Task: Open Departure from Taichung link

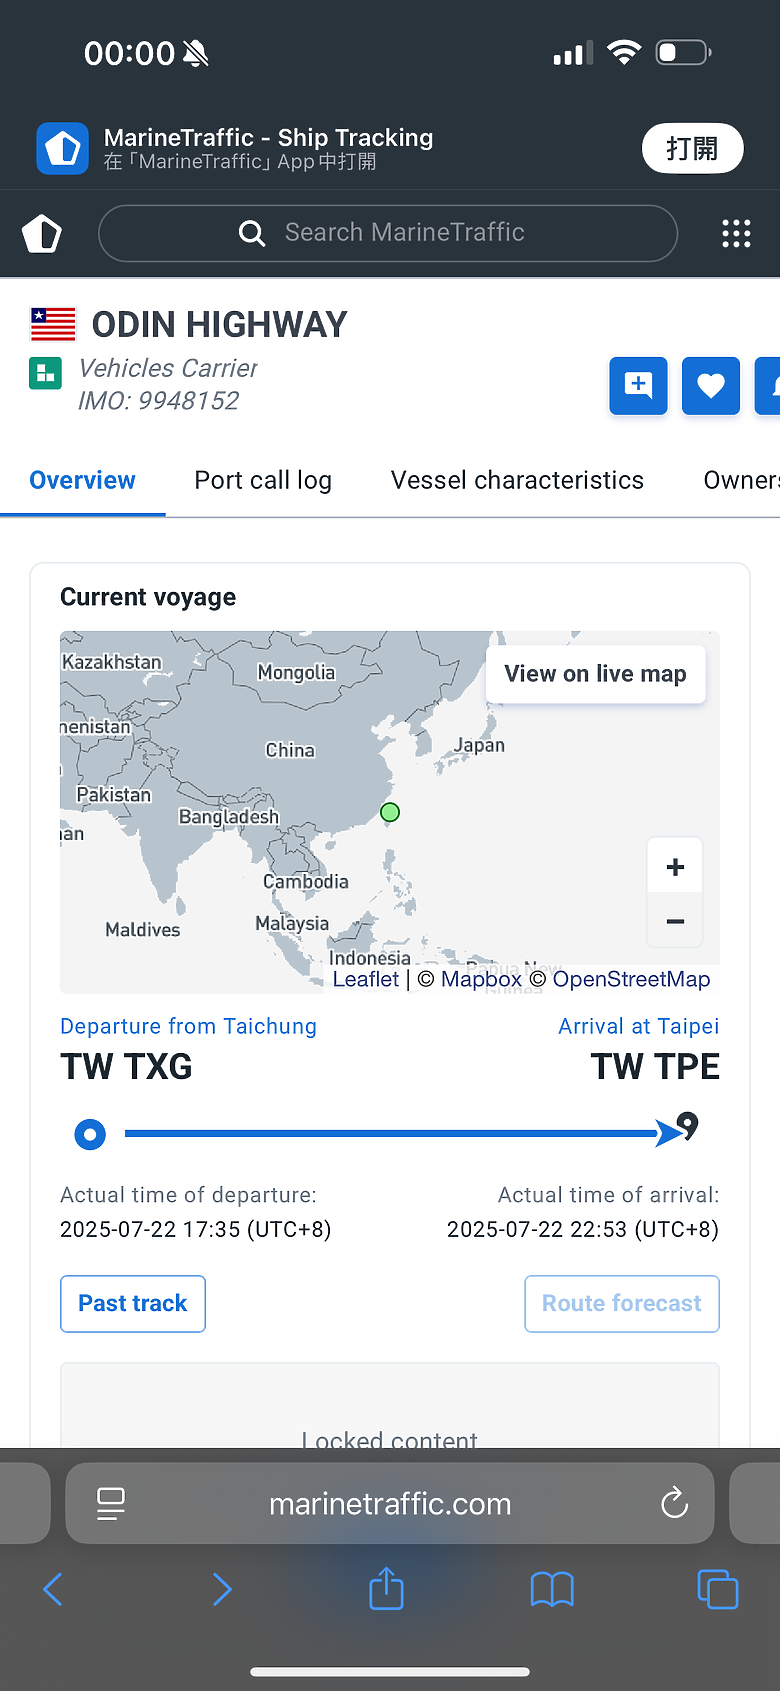Action: click(x=188, y=1026)
